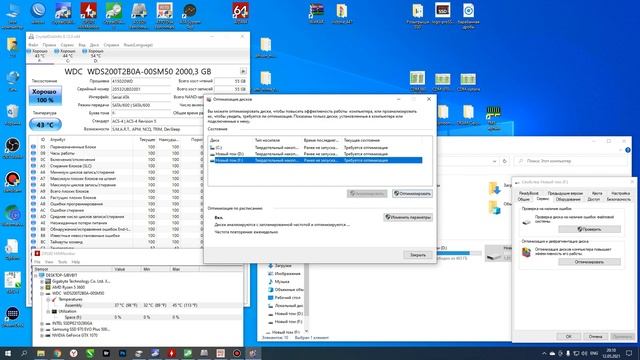Open CrystalDiskInfo Файл menu
640x360 pixels.
click(33, 45)
